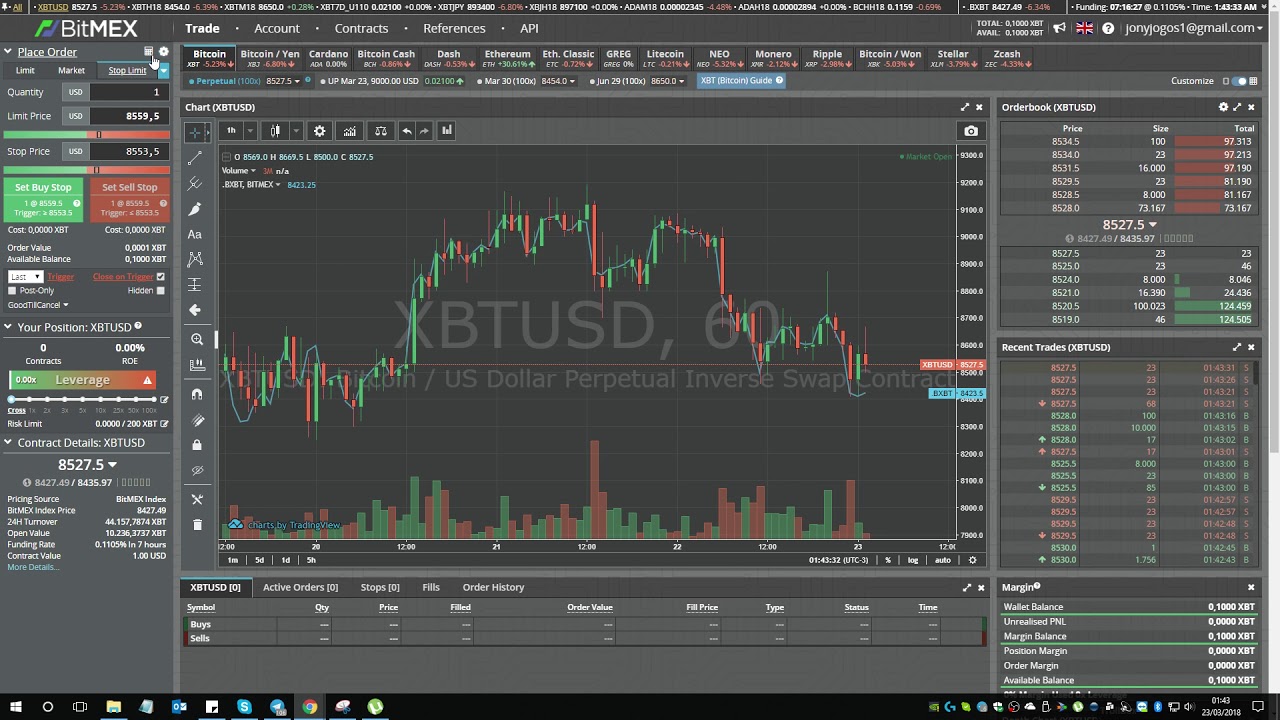This screenshot has width=1280, height=720.
Task: Open the chart layout bars icon
Action: coord(447,131)
